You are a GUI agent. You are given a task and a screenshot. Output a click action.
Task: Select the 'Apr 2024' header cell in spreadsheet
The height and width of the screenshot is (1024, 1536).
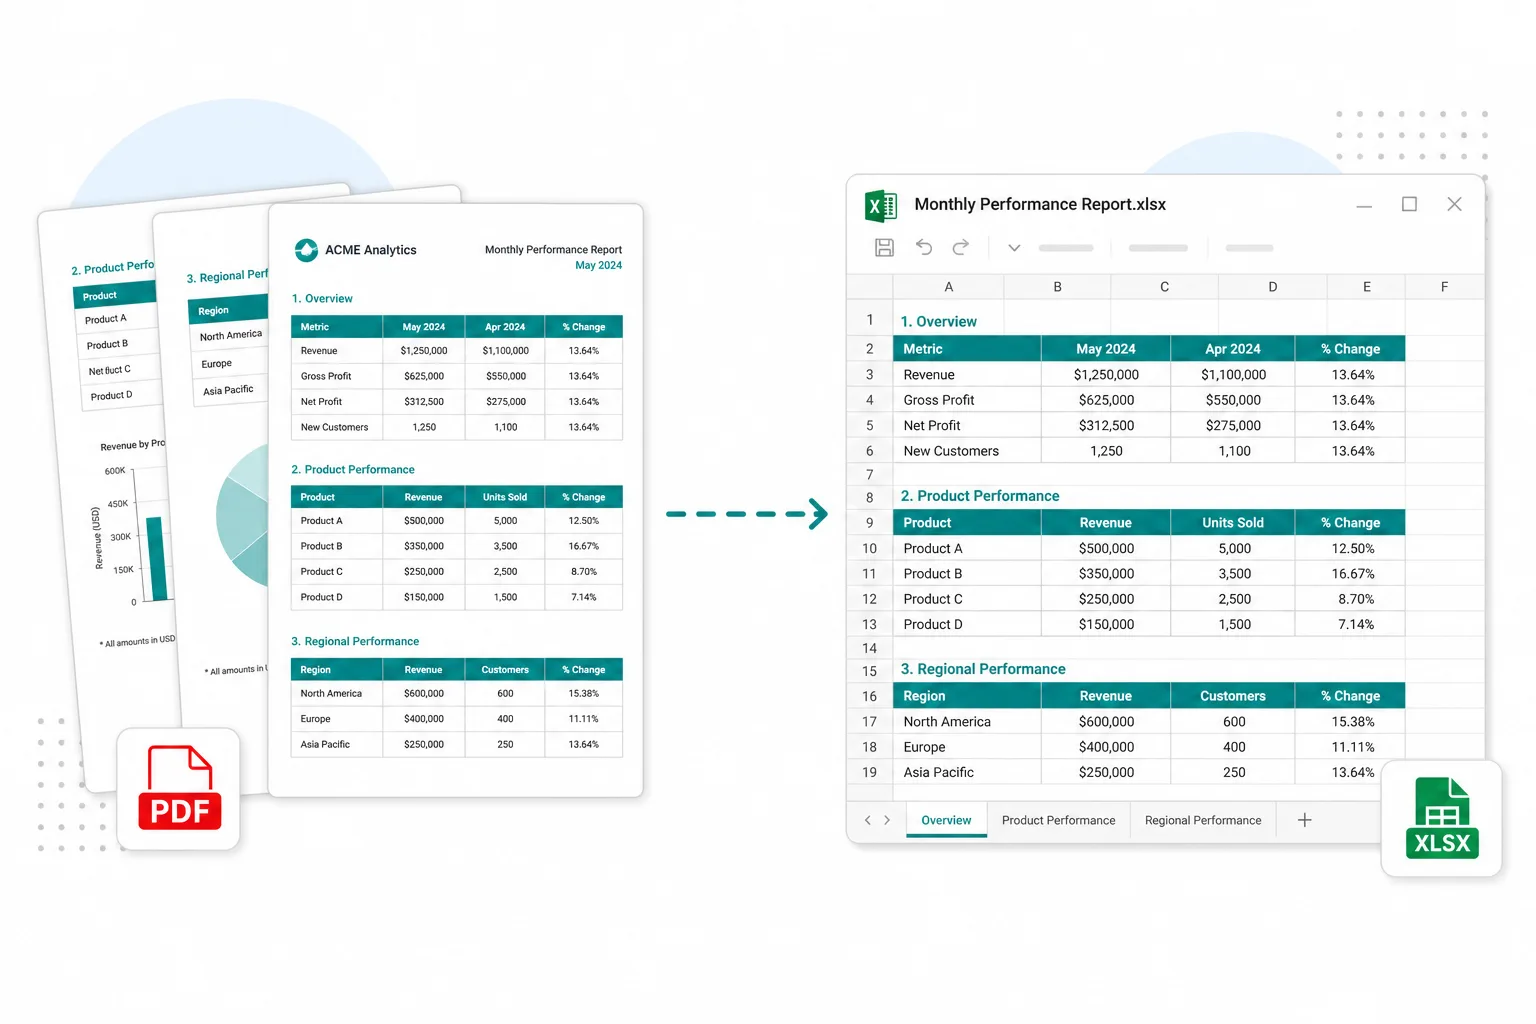pos(1233,349)
